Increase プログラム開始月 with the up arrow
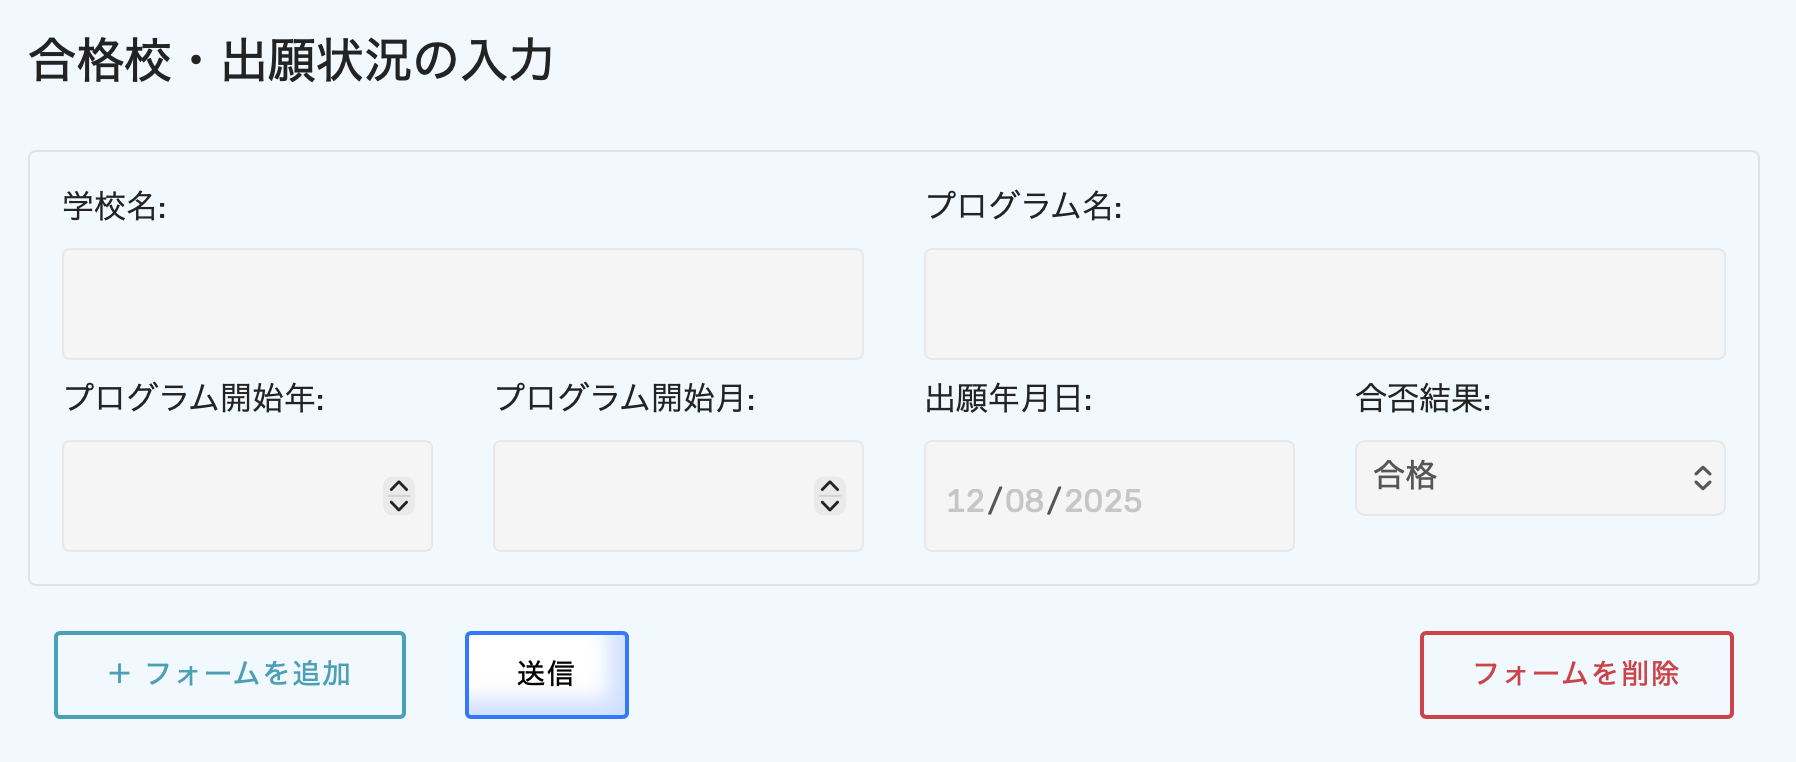 click(x=830, y=486)
